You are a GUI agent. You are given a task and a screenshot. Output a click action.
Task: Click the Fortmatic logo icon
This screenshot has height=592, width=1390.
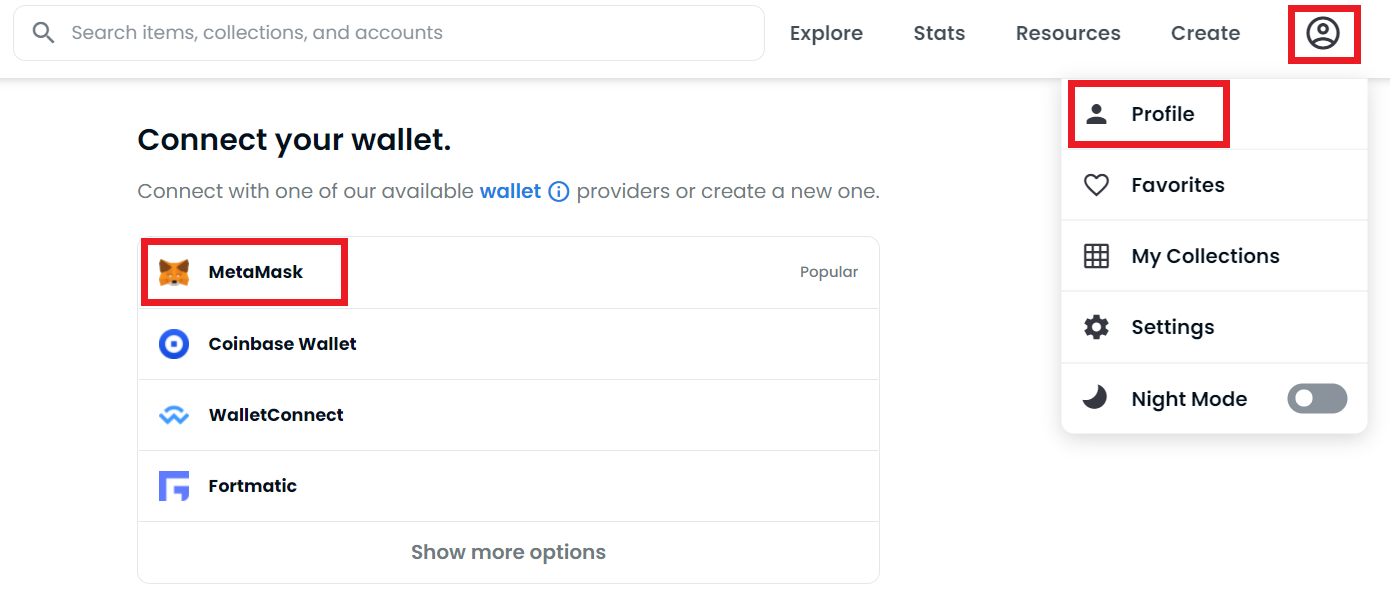(174, 486)
